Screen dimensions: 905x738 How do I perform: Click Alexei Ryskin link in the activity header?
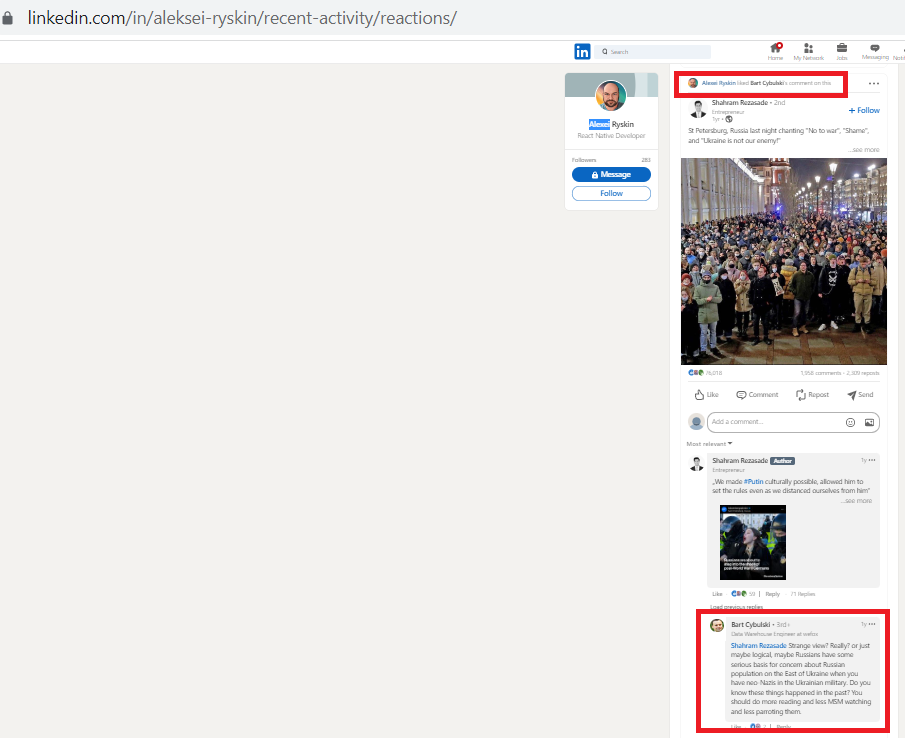[719, 83]
